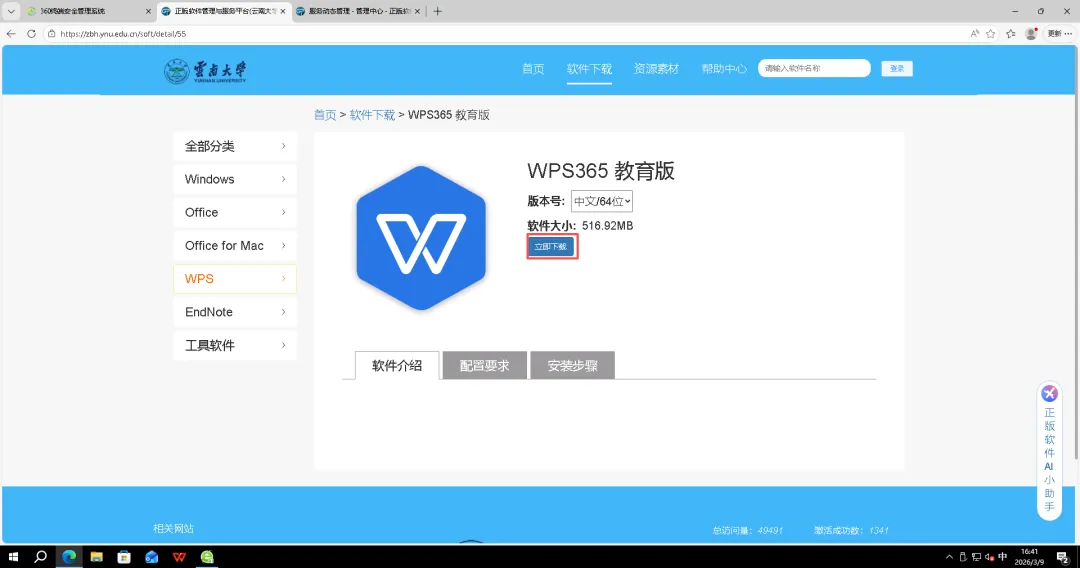Image resolution: width=1080 pixels, height=568 pixels.
Task: Open 资源素材 in the top navigation
Action: (x=656, y=69)
